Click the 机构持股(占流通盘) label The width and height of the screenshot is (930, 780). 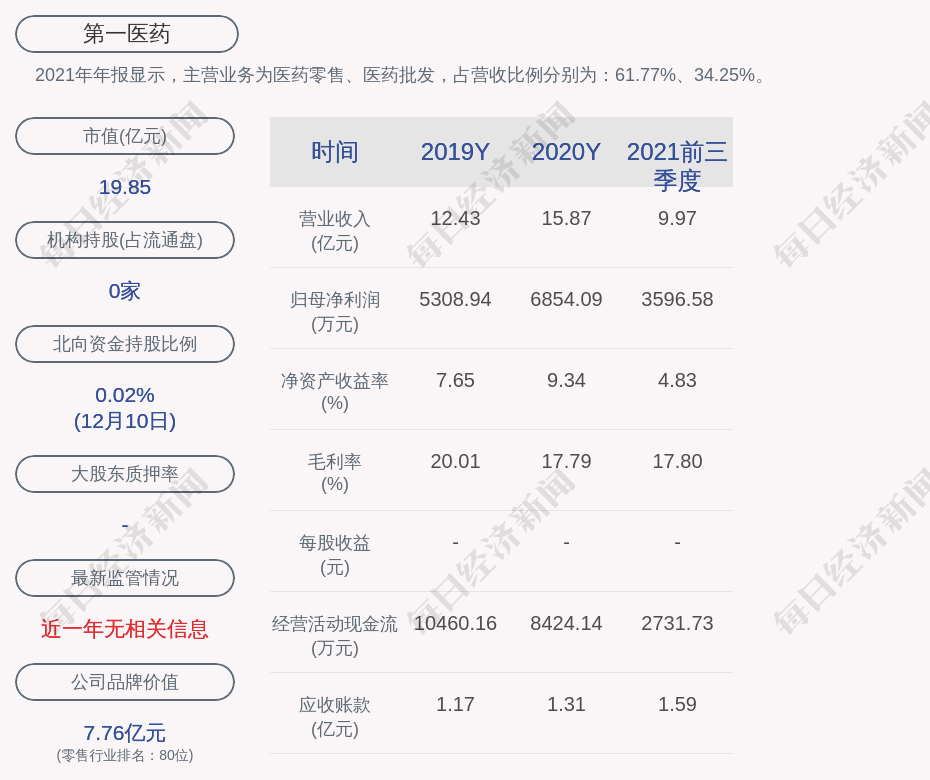click(125, 240)
